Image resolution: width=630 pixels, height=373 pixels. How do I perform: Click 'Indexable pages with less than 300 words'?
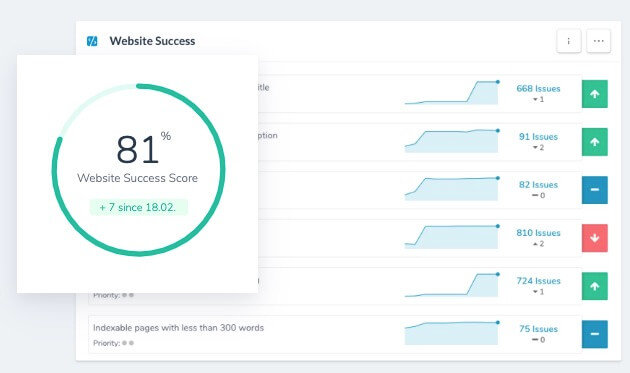178,328
